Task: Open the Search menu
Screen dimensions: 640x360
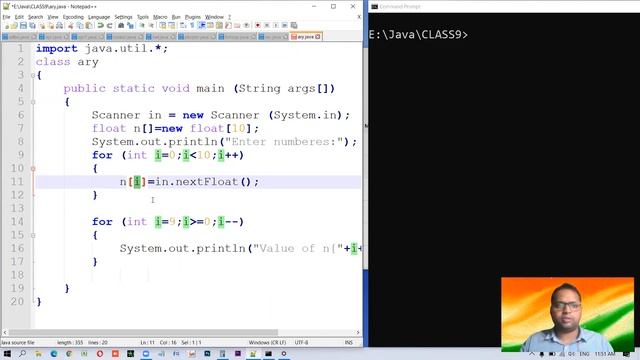Action: coord(36,17)
